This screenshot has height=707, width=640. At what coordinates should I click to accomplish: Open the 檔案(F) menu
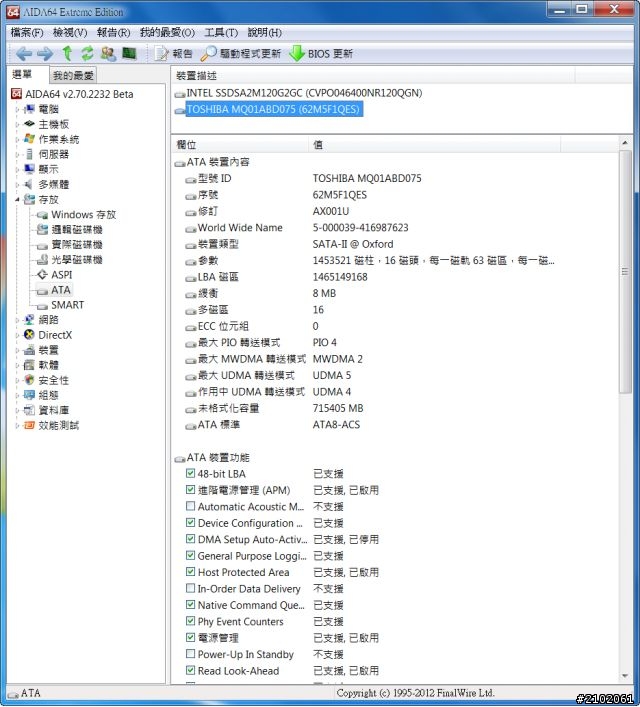pos(27,32)
